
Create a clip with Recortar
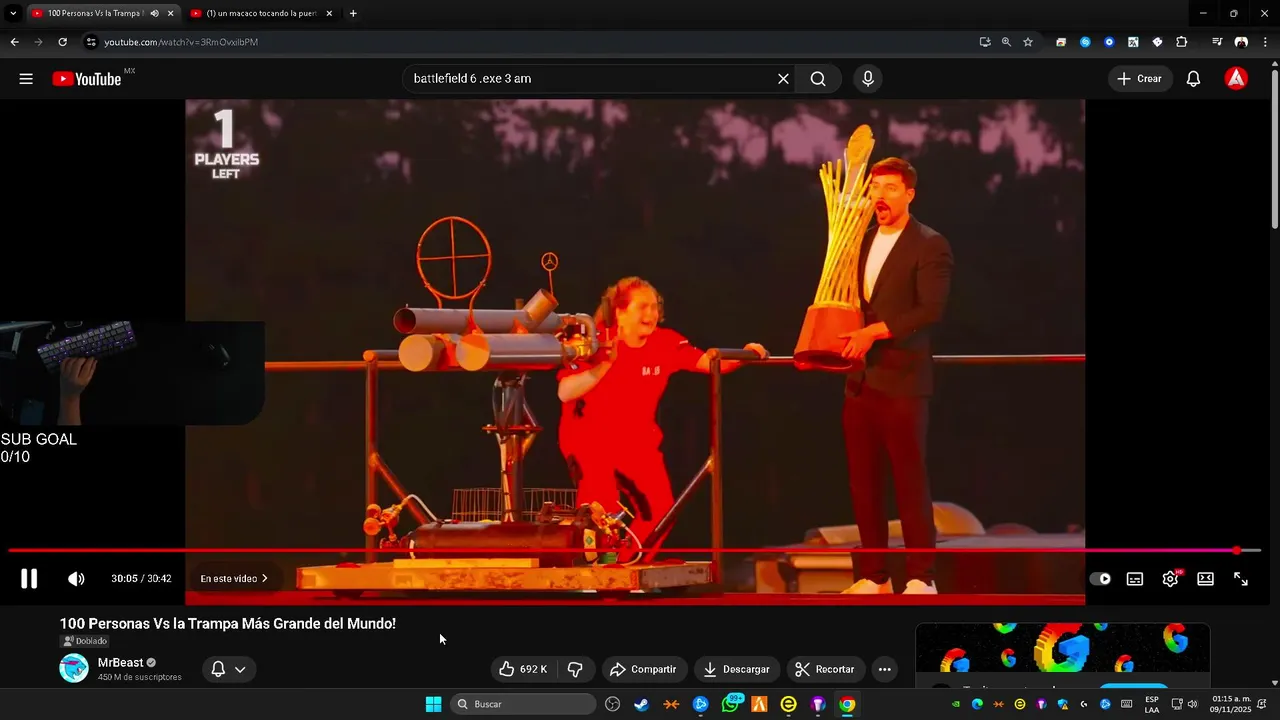824,669
